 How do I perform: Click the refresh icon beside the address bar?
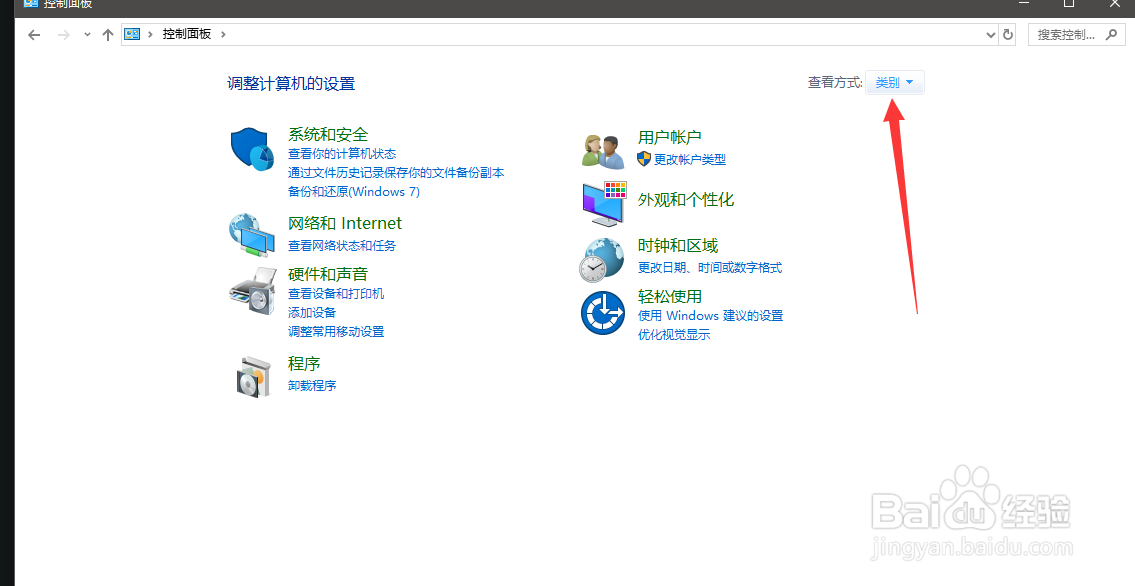click(x=1008, y=33)
